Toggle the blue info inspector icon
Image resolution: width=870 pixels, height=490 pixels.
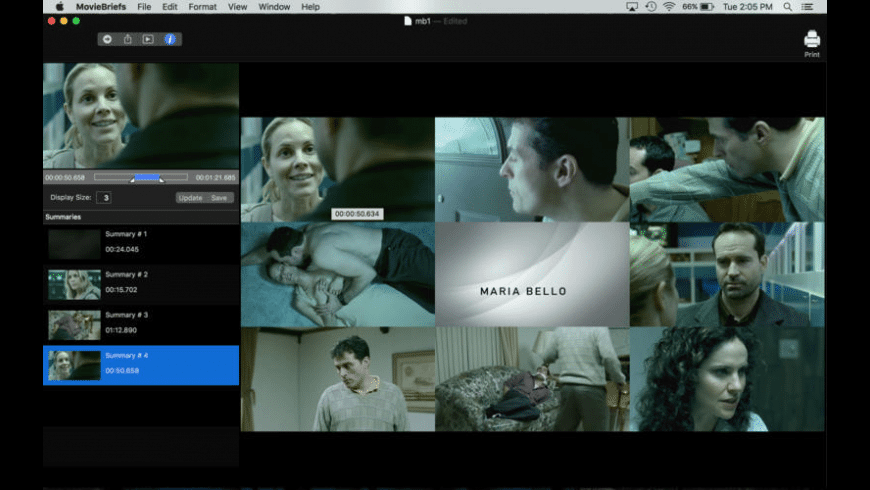pos(170,39)
